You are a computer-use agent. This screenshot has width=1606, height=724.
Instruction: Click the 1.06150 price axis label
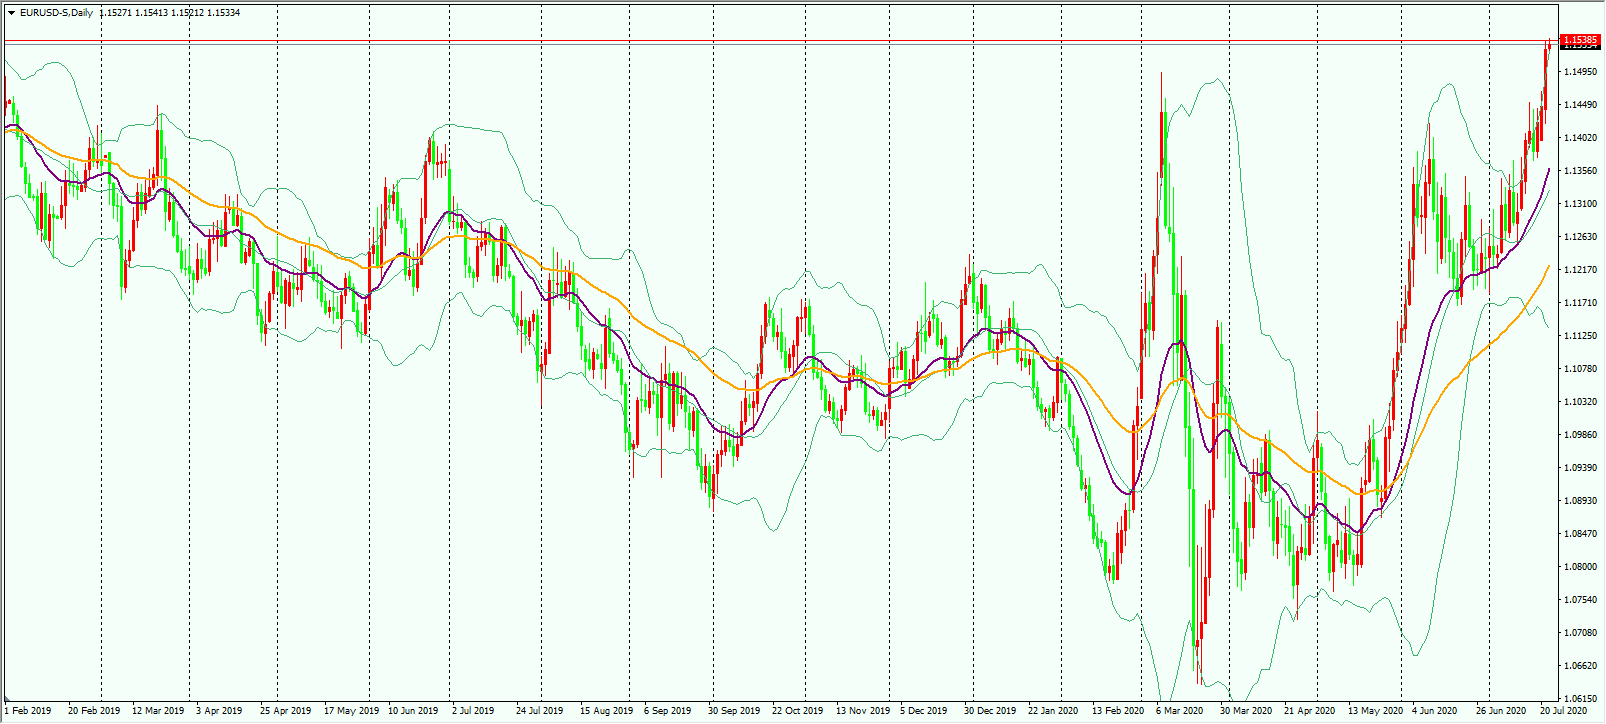(x=1580, y=698)
